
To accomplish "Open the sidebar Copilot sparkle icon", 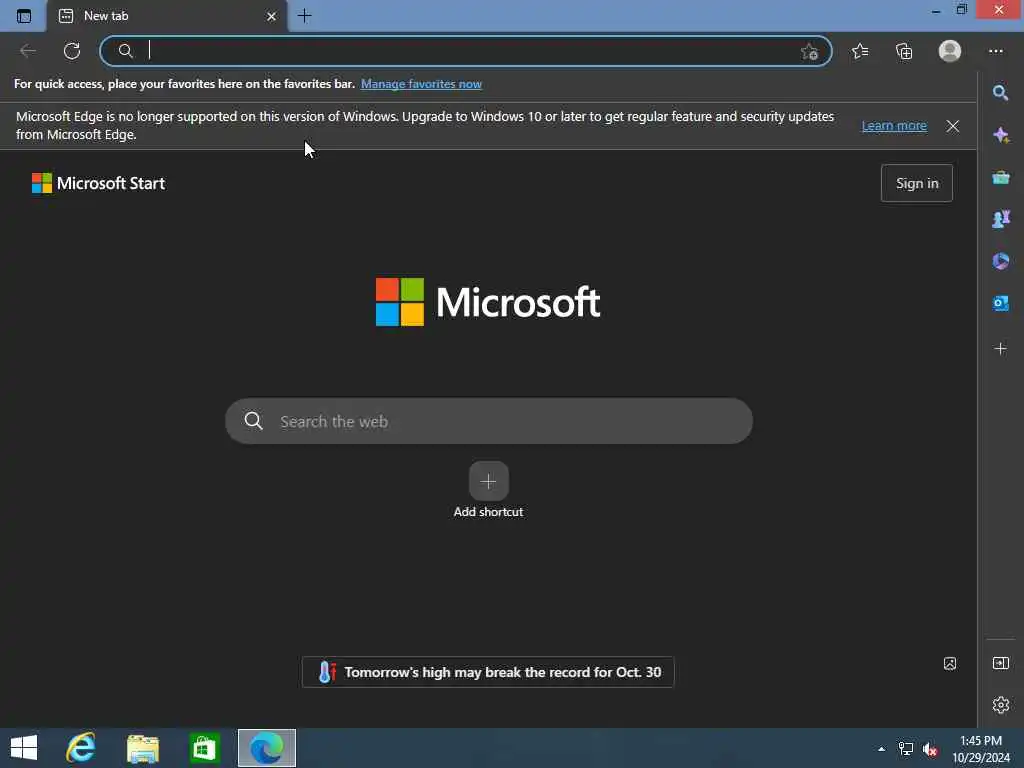I will click(x=1000, y=135).
